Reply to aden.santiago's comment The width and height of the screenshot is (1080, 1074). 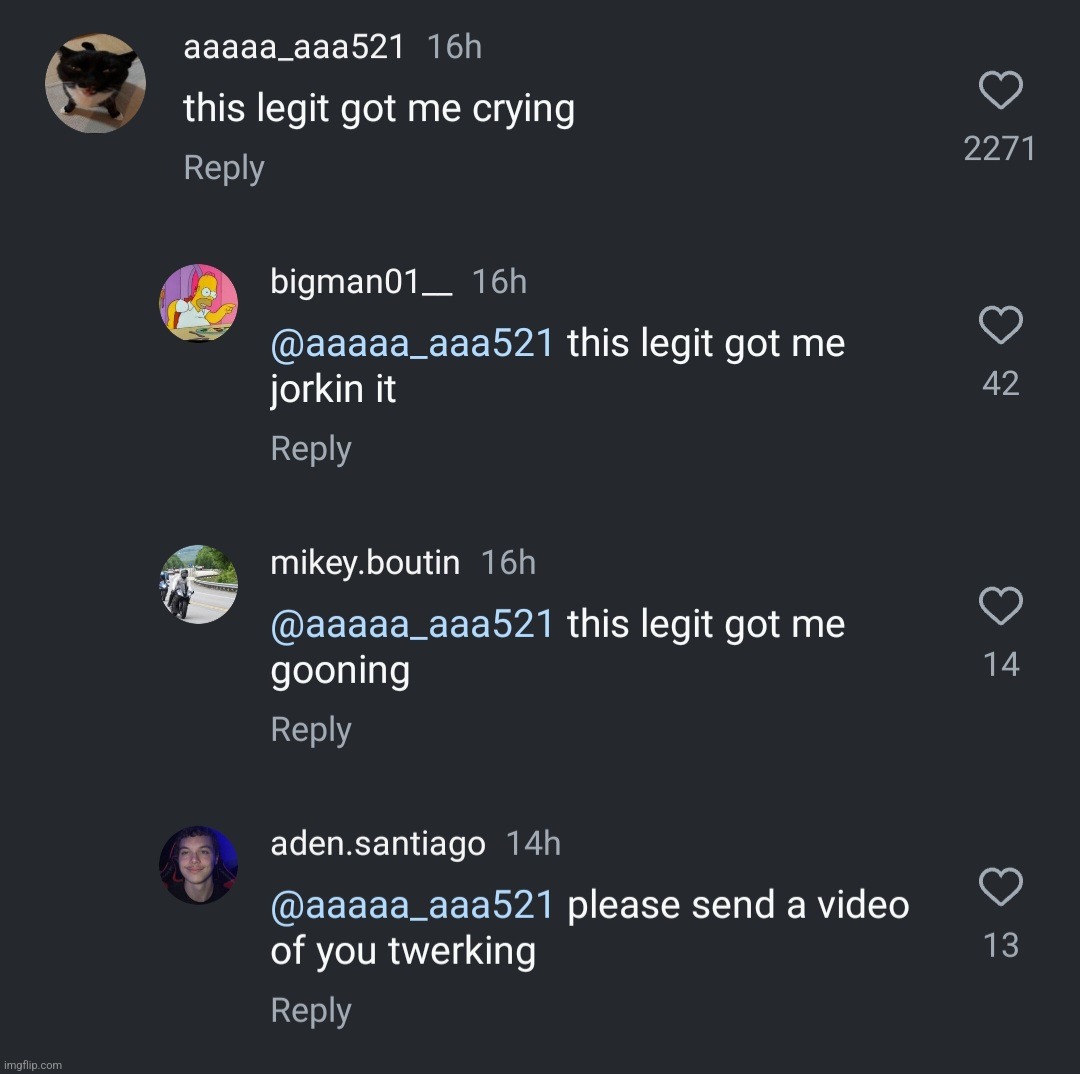click(x=311, y=1011)
